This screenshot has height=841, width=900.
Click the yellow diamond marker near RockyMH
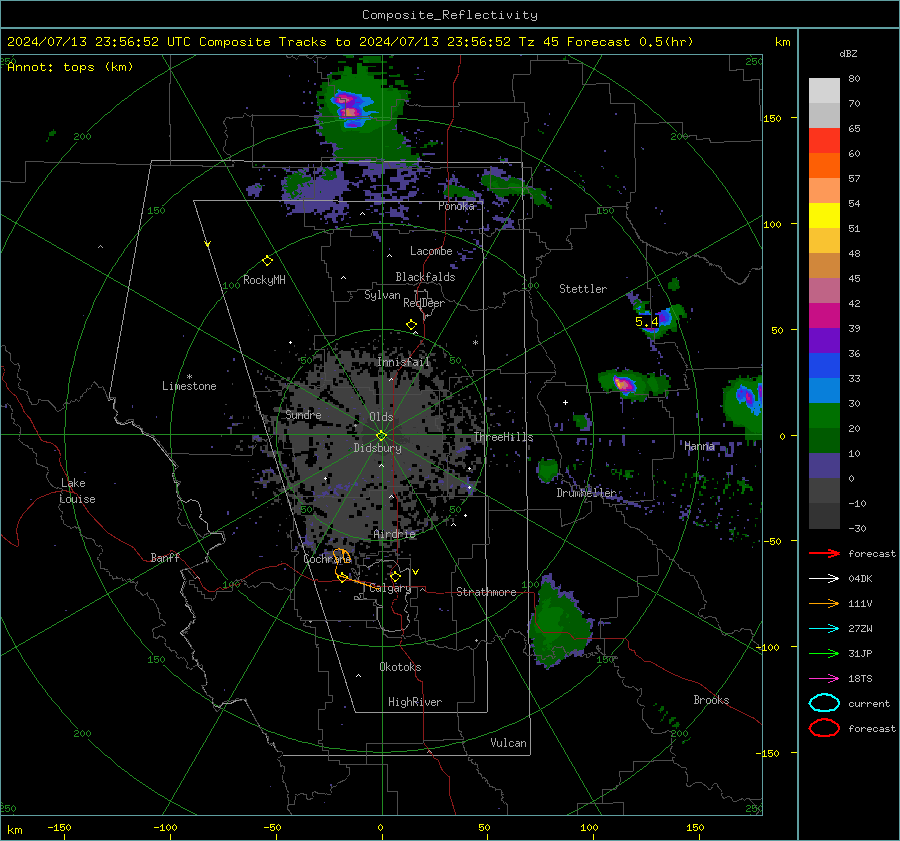point(267,261)
